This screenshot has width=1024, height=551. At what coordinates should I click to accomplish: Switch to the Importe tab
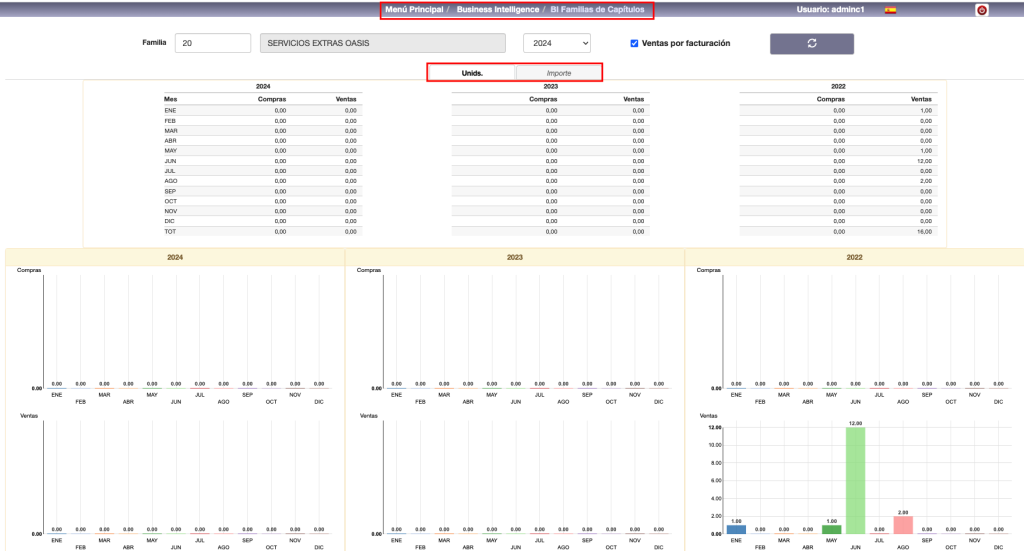pos(559,73)
